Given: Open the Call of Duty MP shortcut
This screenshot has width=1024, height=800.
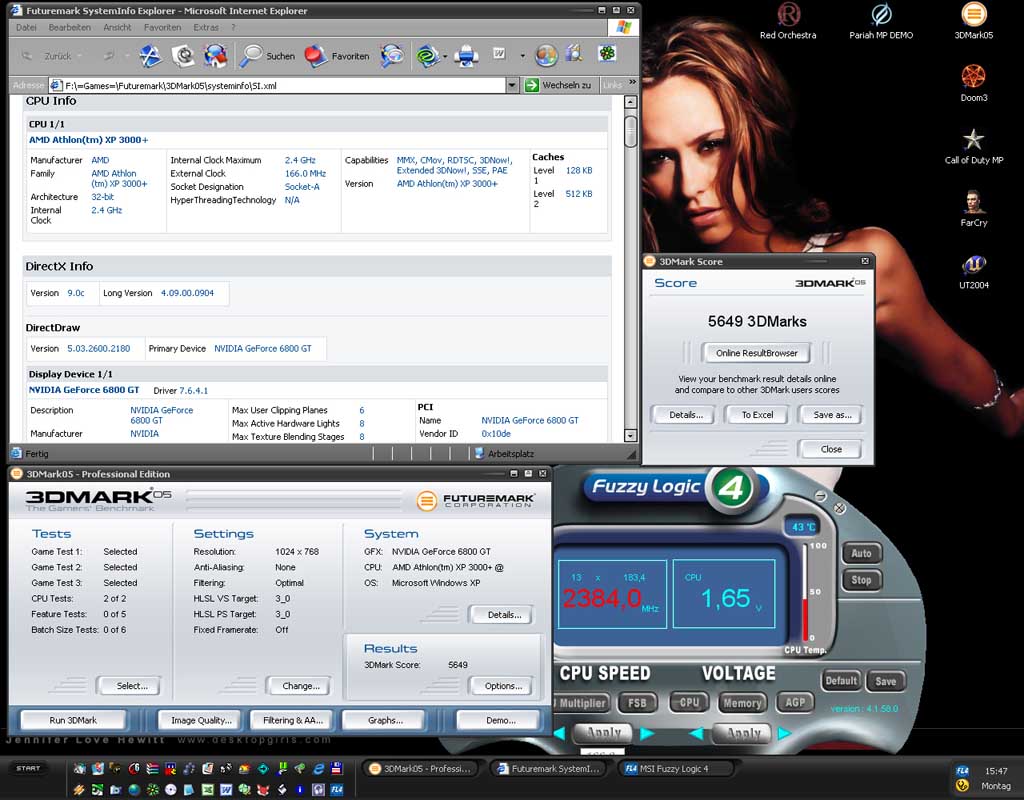Looking at the screenshot, I should (973, 146).
